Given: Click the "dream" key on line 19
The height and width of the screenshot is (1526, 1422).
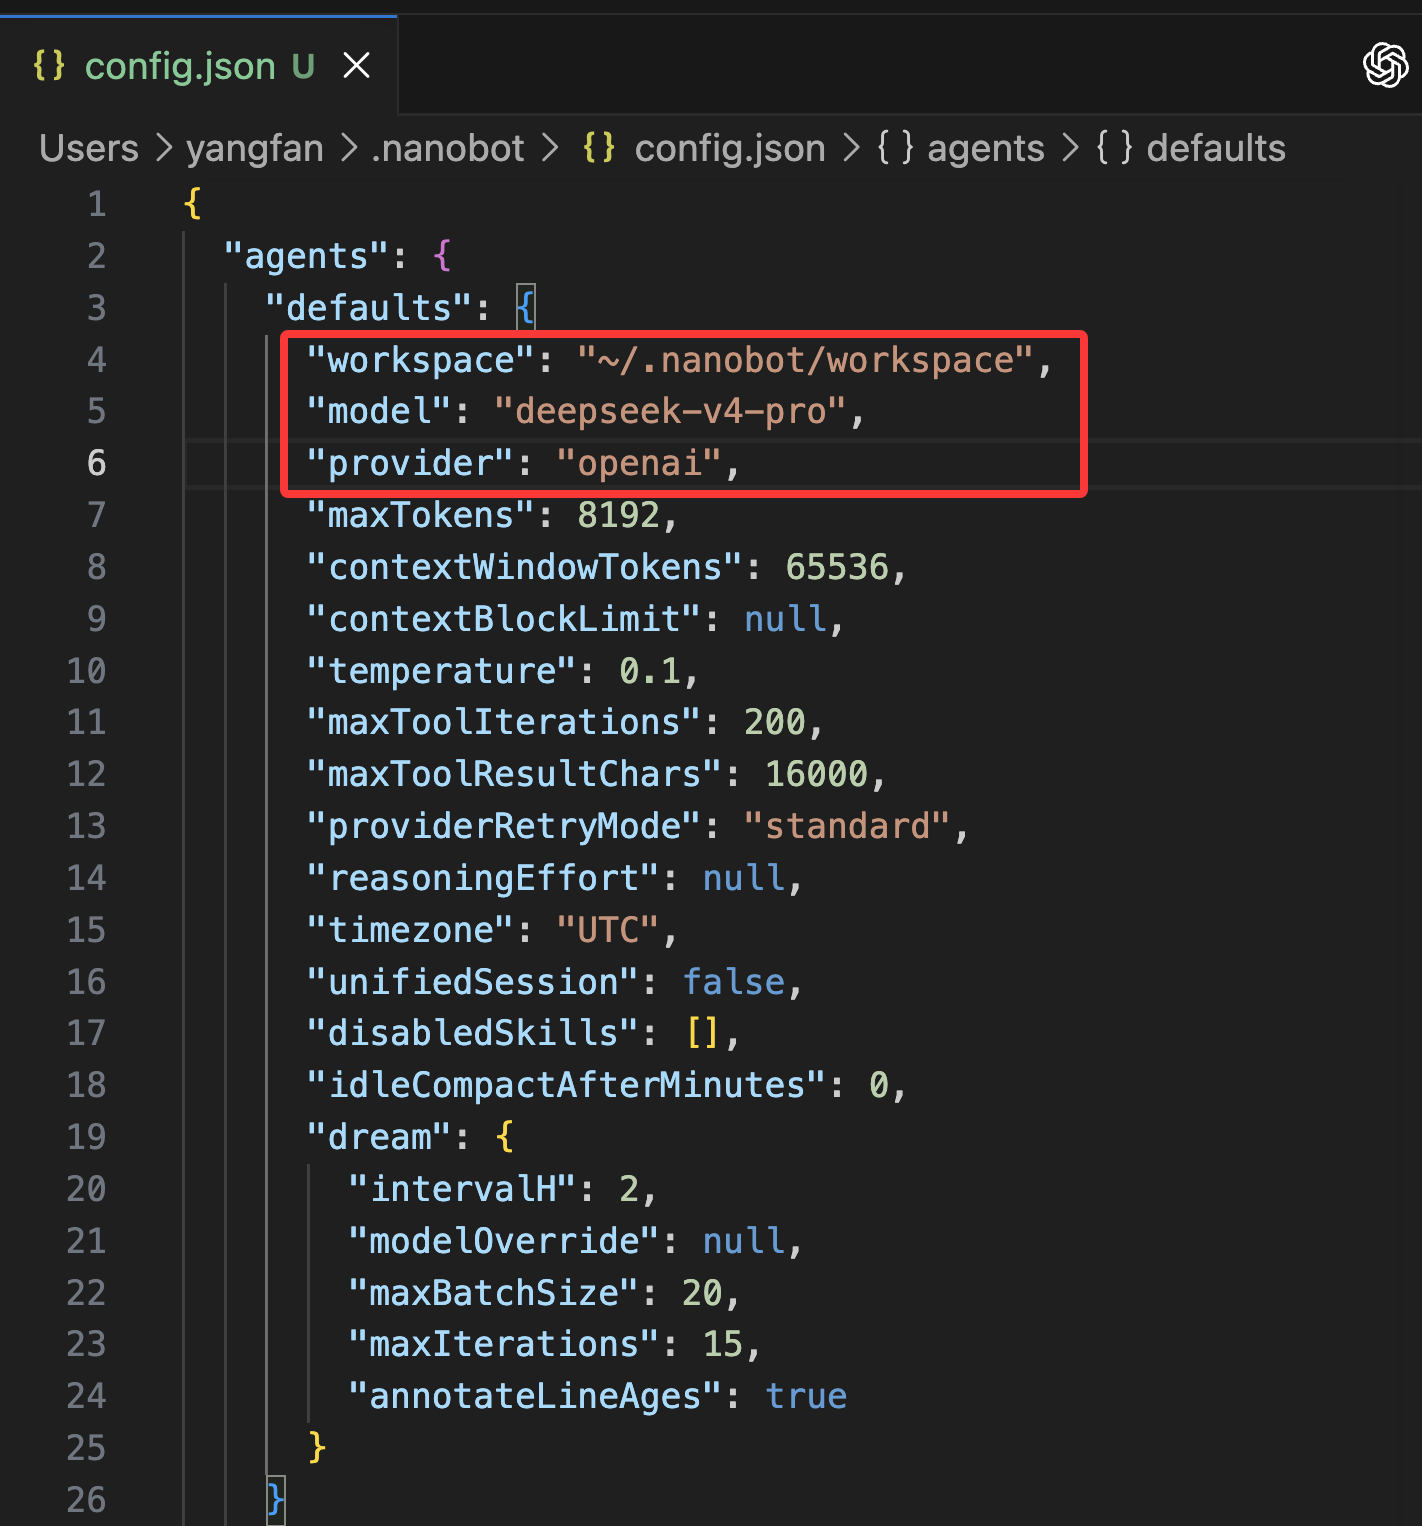Looking at the screenshot, I should 379,1137.
